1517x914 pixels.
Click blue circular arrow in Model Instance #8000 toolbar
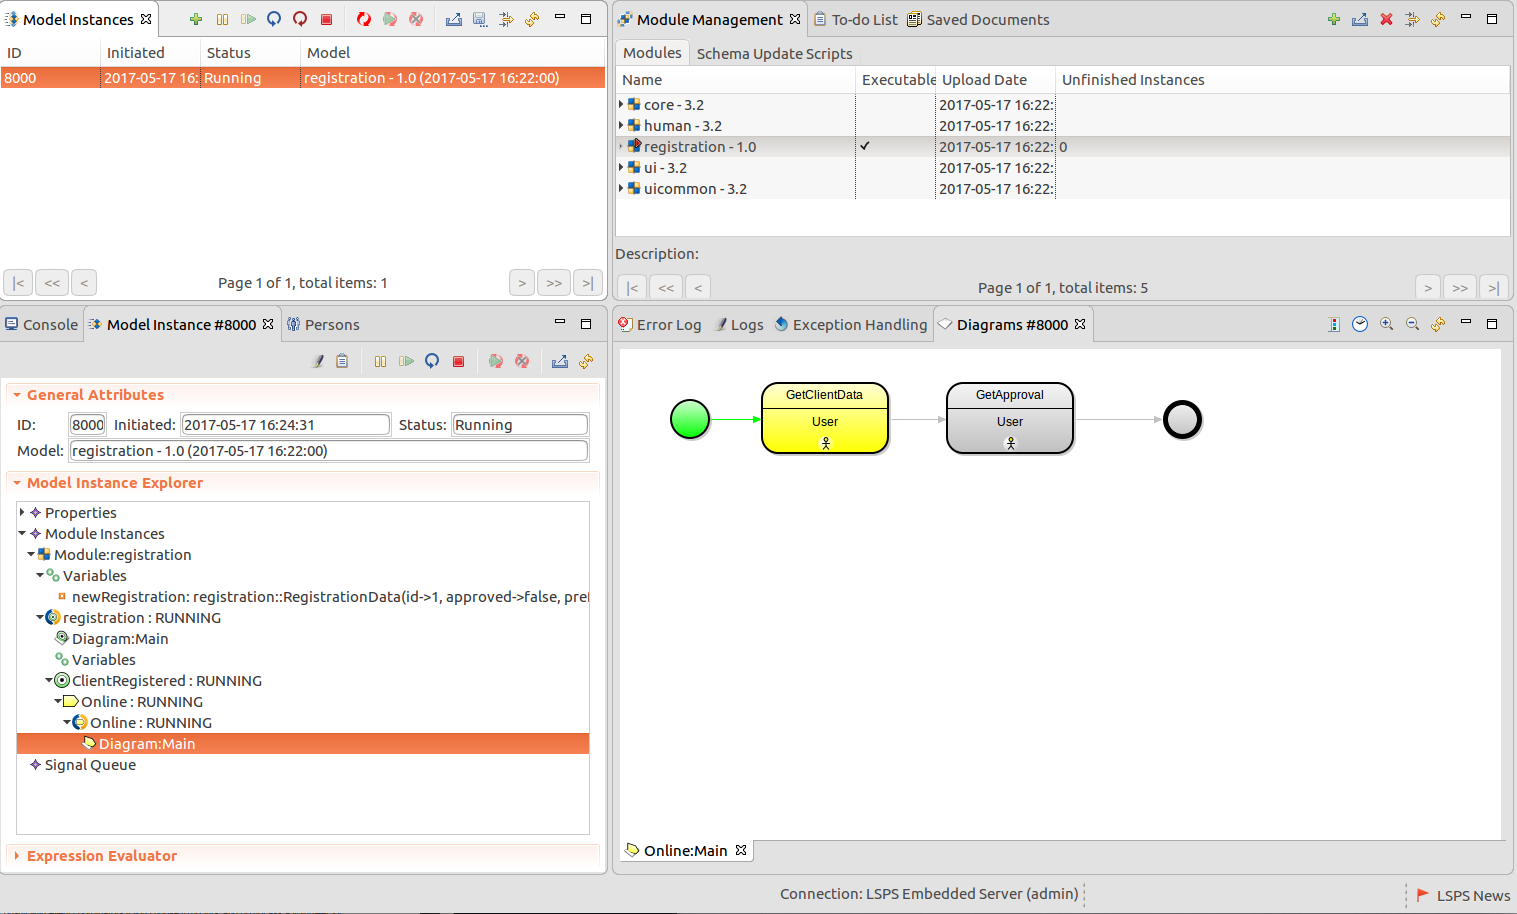click(x=432, y=361)
